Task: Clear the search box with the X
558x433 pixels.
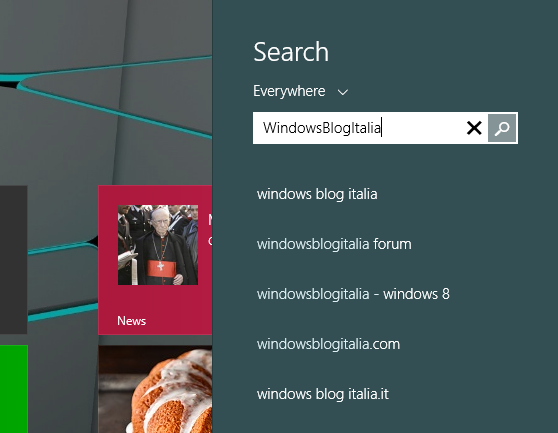Action: click(x=474, y=128)
